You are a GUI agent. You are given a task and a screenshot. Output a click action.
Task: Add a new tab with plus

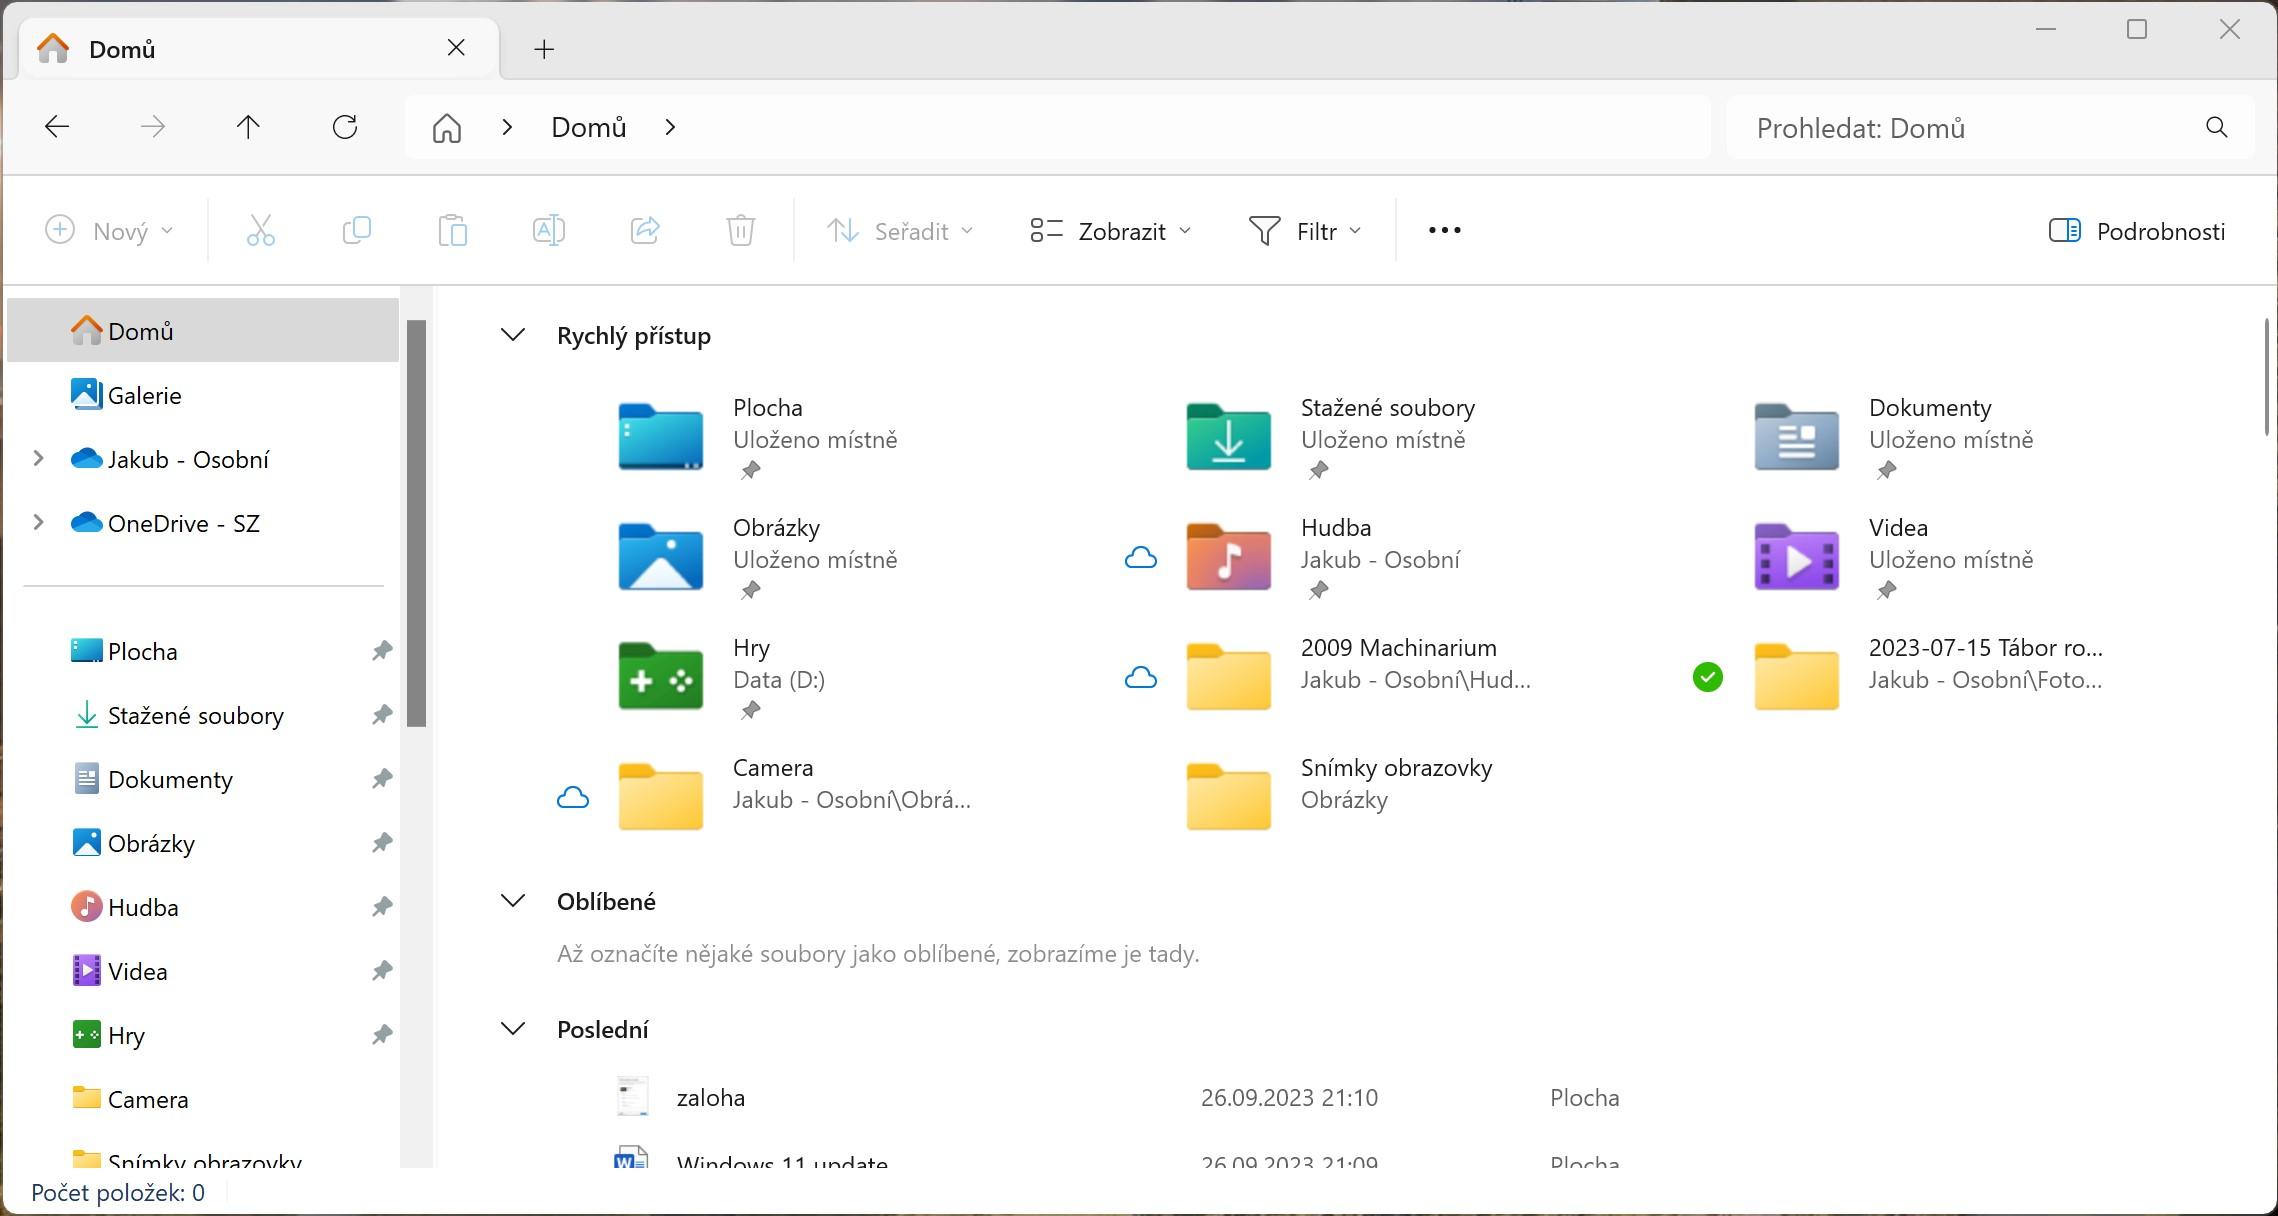544,49
